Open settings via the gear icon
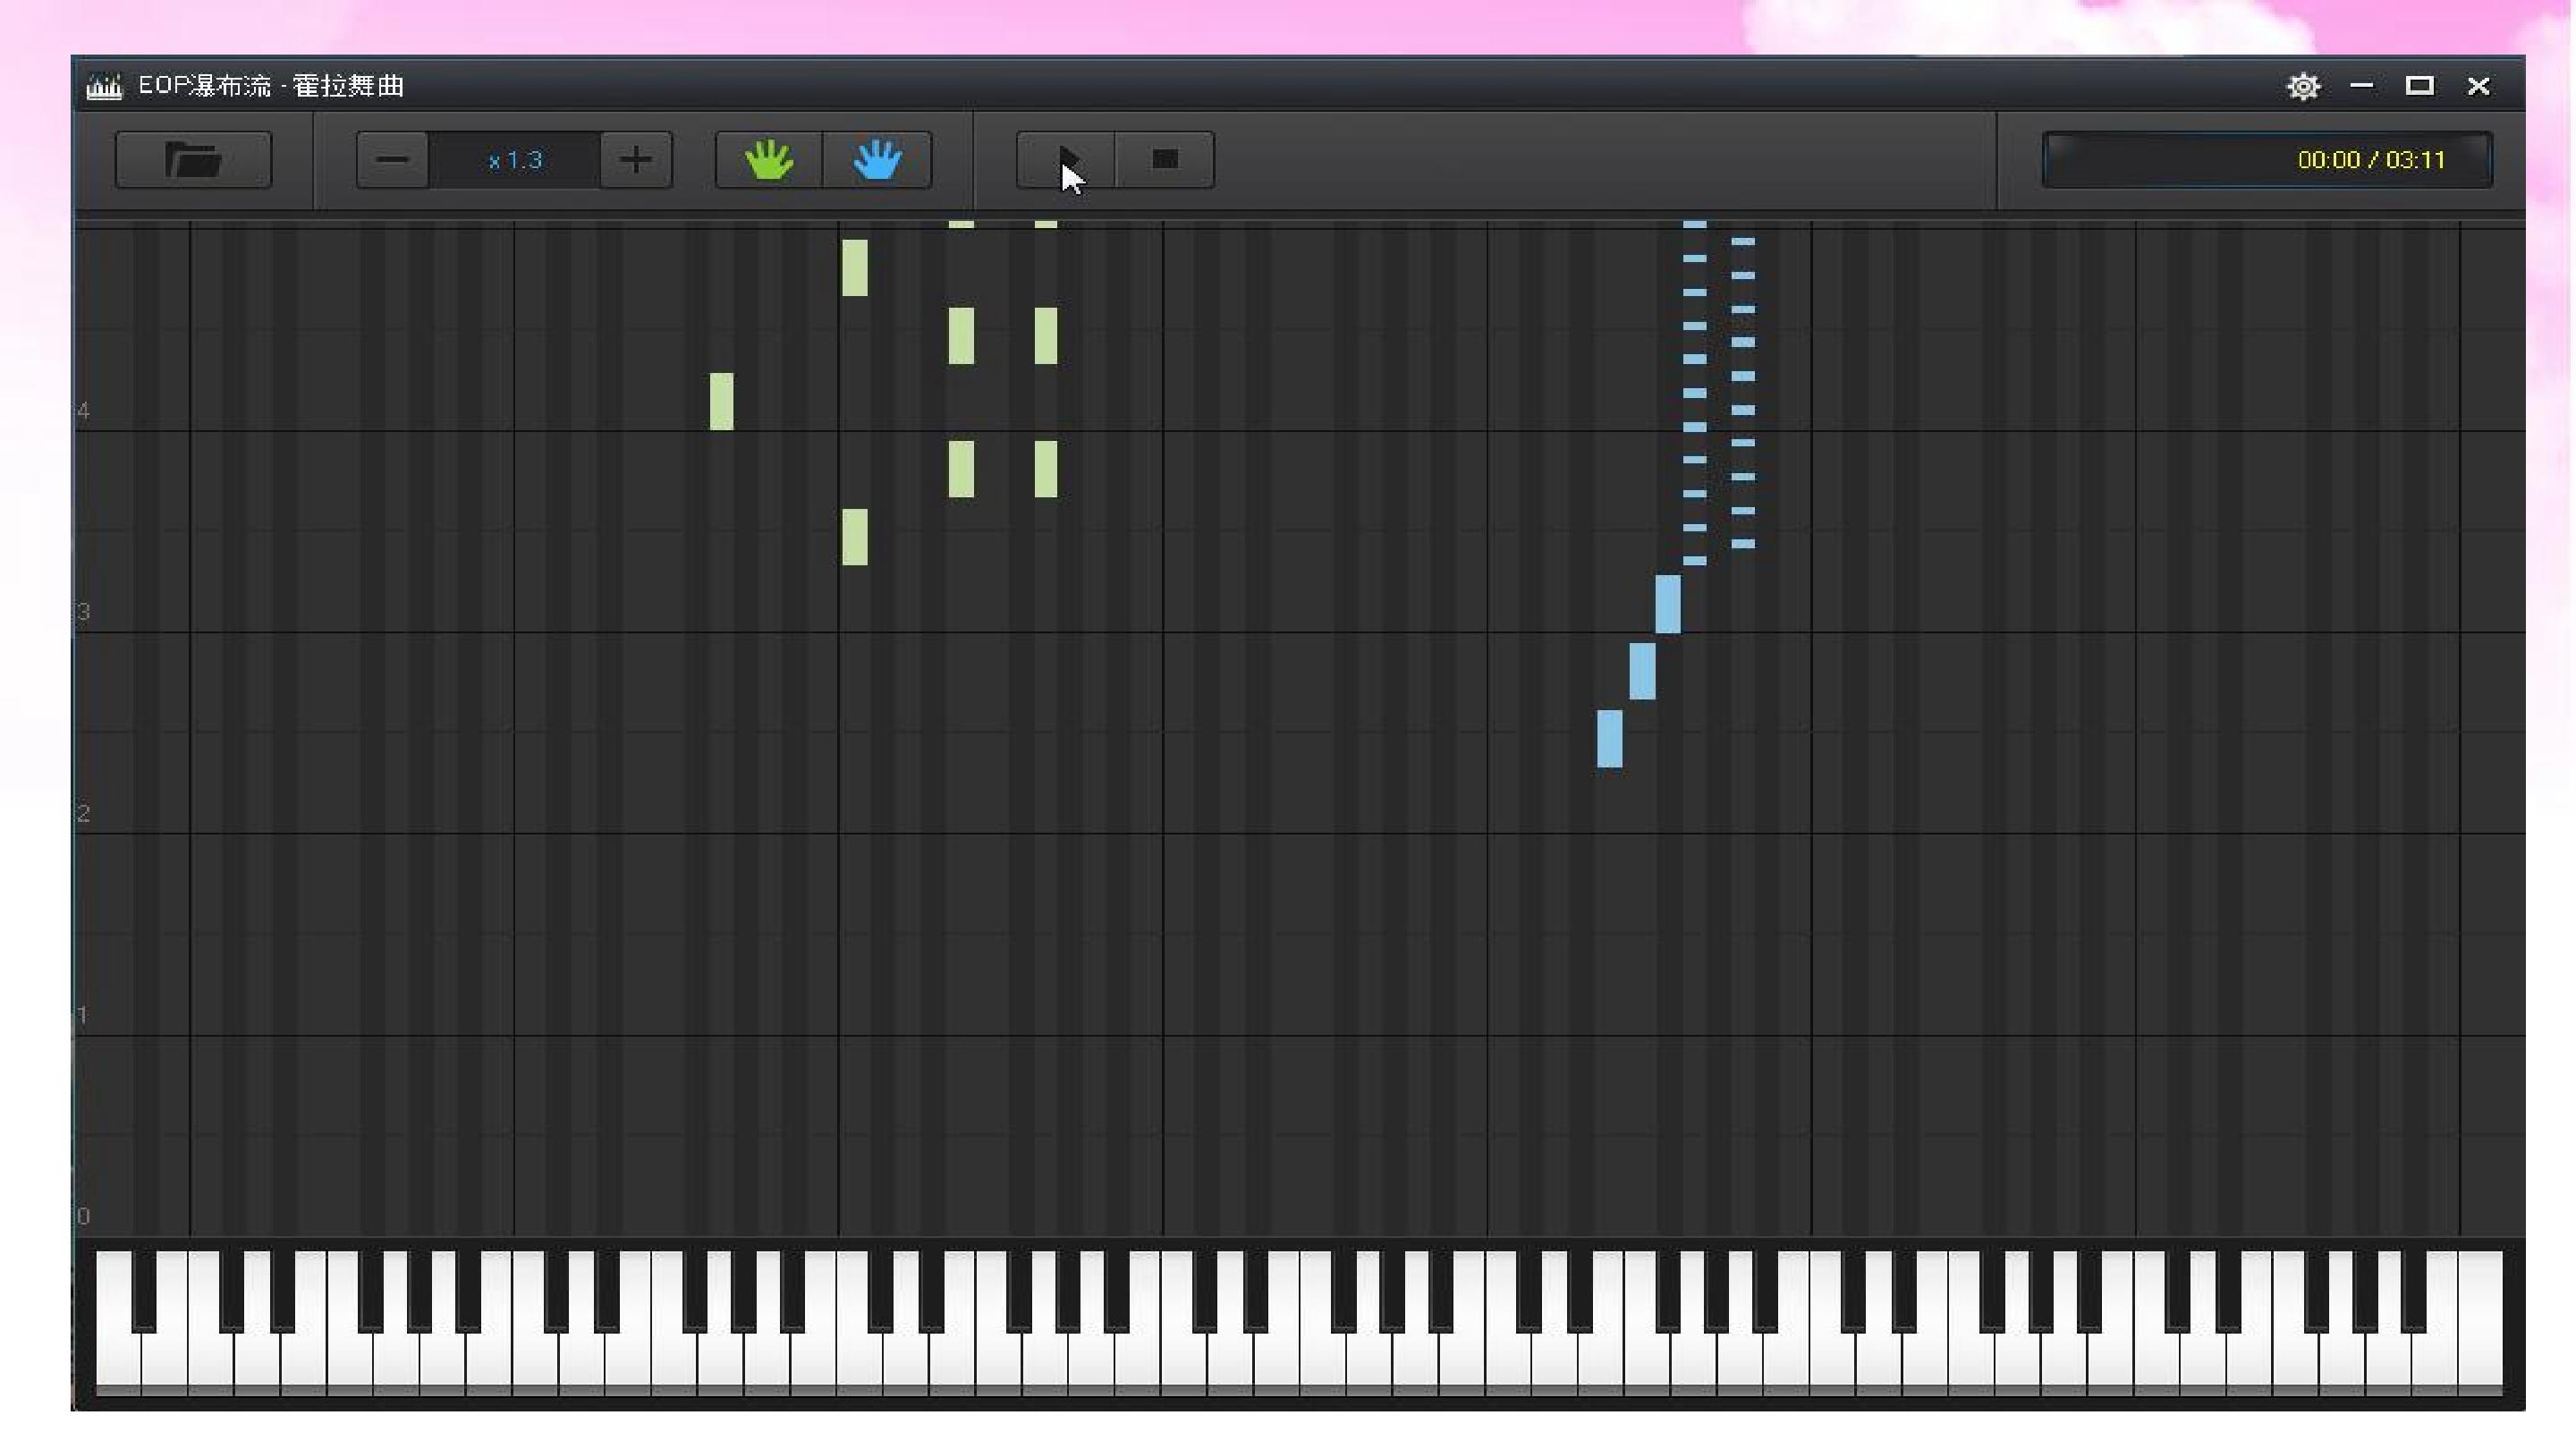Screen dimensions: 2576x1449 pos(2303,87)
